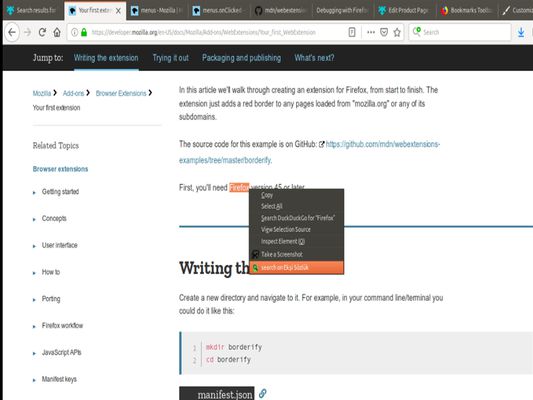Click the green padlock site security icon
The width and height of the screenshot is (533, 400).
pyautogui.click(x=84, y=32)
